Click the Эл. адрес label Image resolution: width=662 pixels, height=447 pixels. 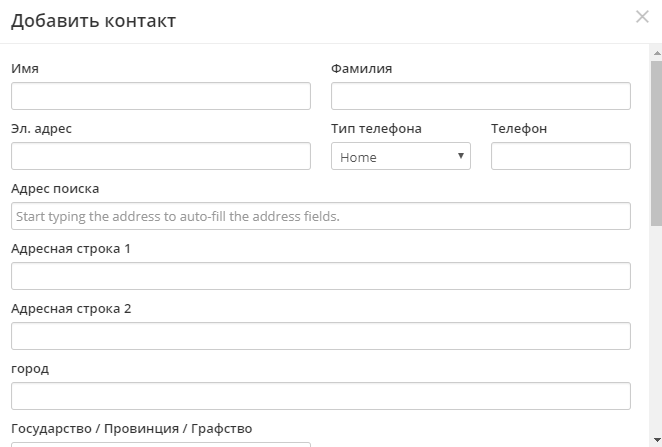[x=41, y=129]
